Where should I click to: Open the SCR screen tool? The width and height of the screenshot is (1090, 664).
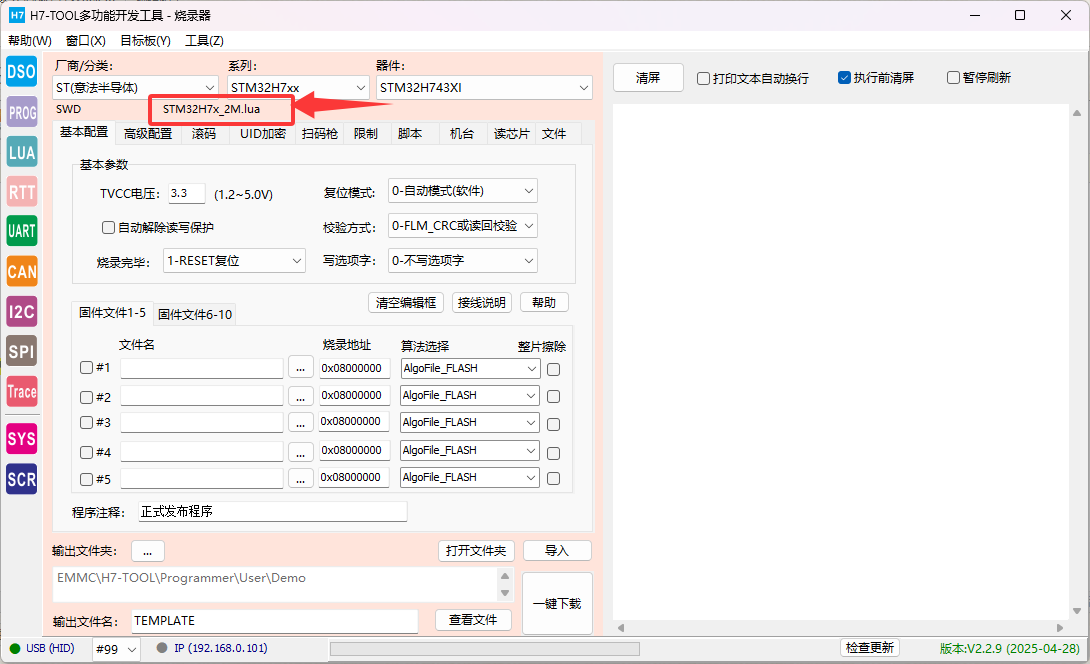click(x=22, y=479)
